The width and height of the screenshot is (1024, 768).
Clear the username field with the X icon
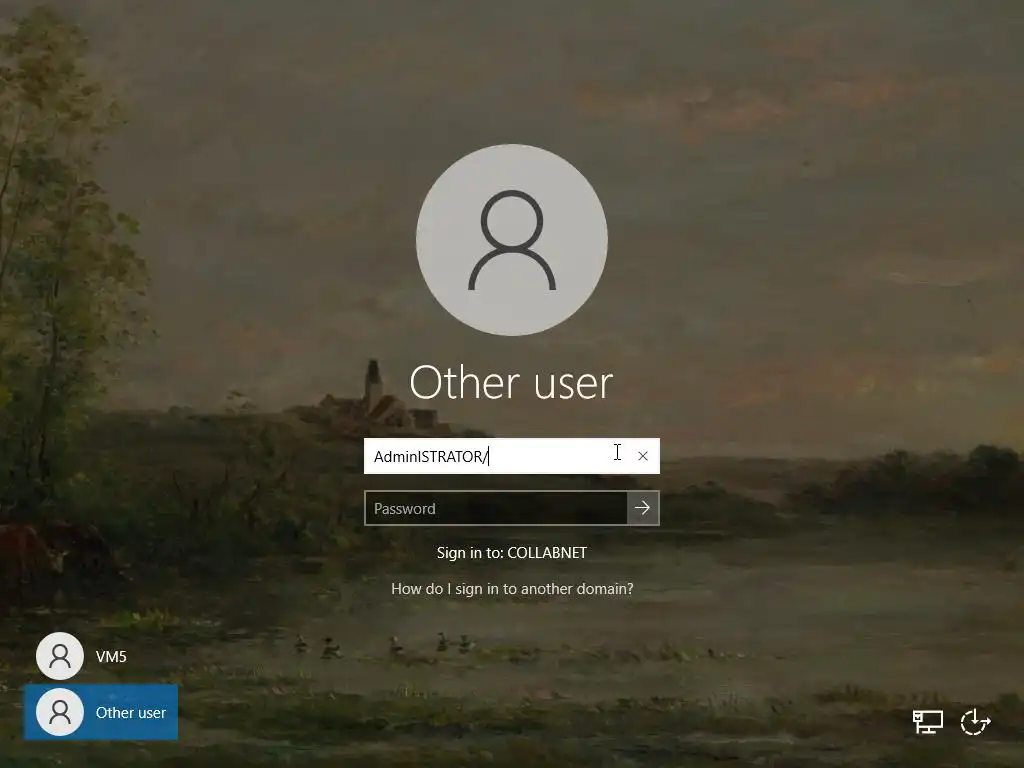[x=643, y=456]
